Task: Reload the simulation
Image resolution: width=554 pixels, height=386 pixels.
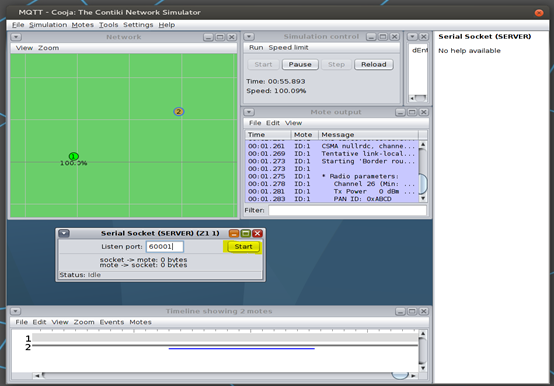Action: pyautogui.click(x=373, y=64)
